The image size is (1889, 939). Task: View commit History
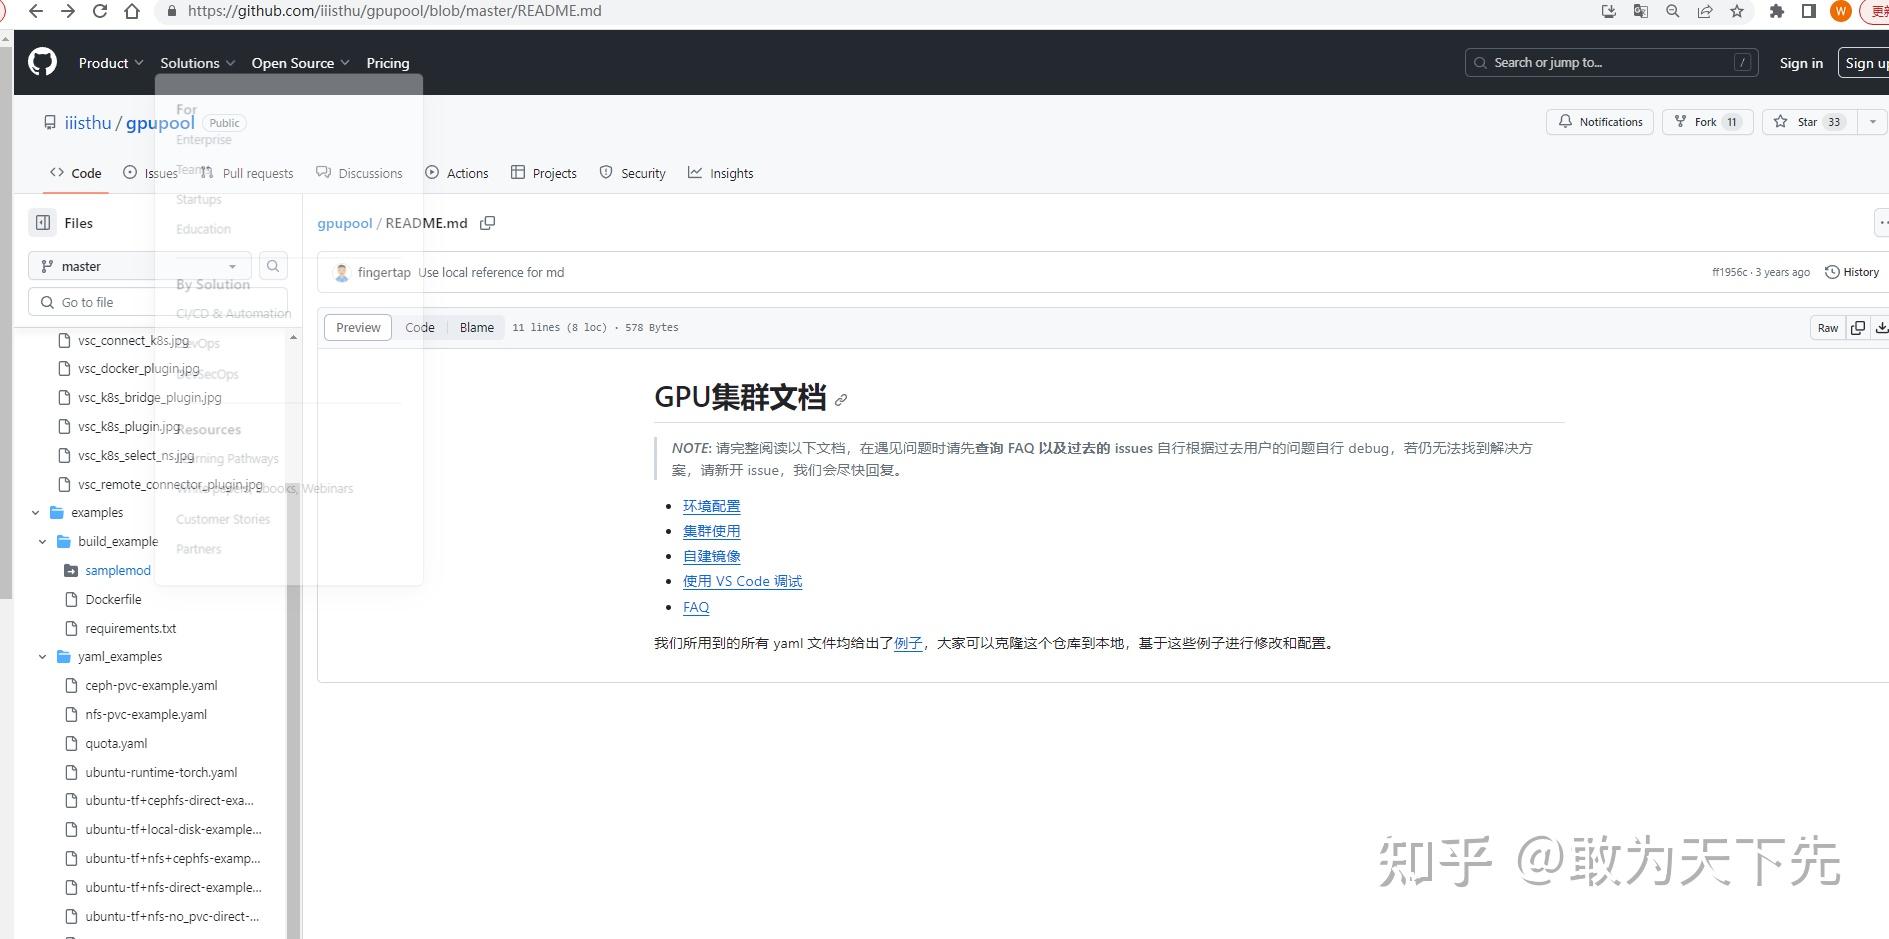(x=1852, y=272)
